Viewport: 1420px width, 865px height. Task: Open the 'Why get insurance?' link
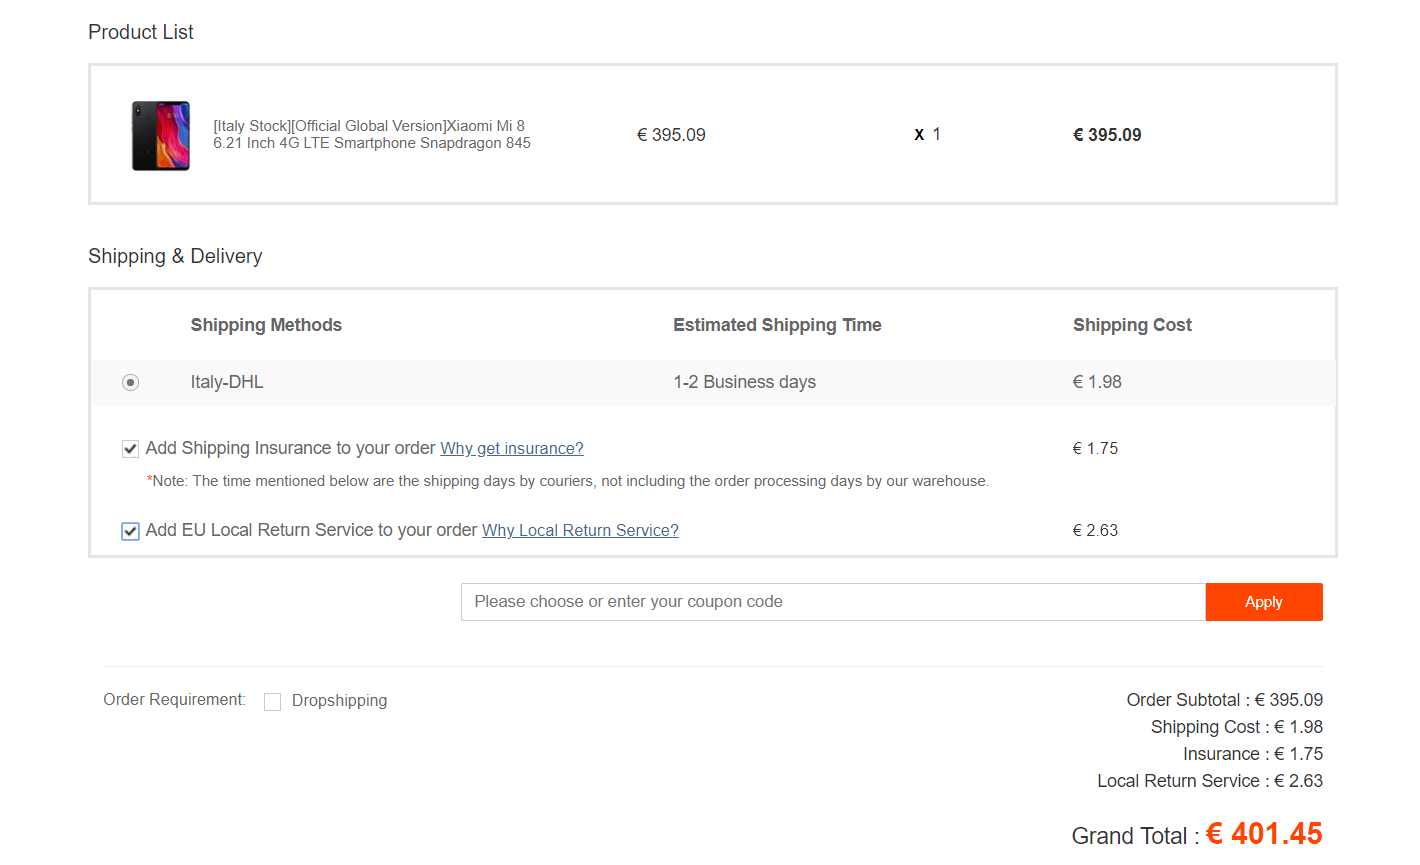511,449
